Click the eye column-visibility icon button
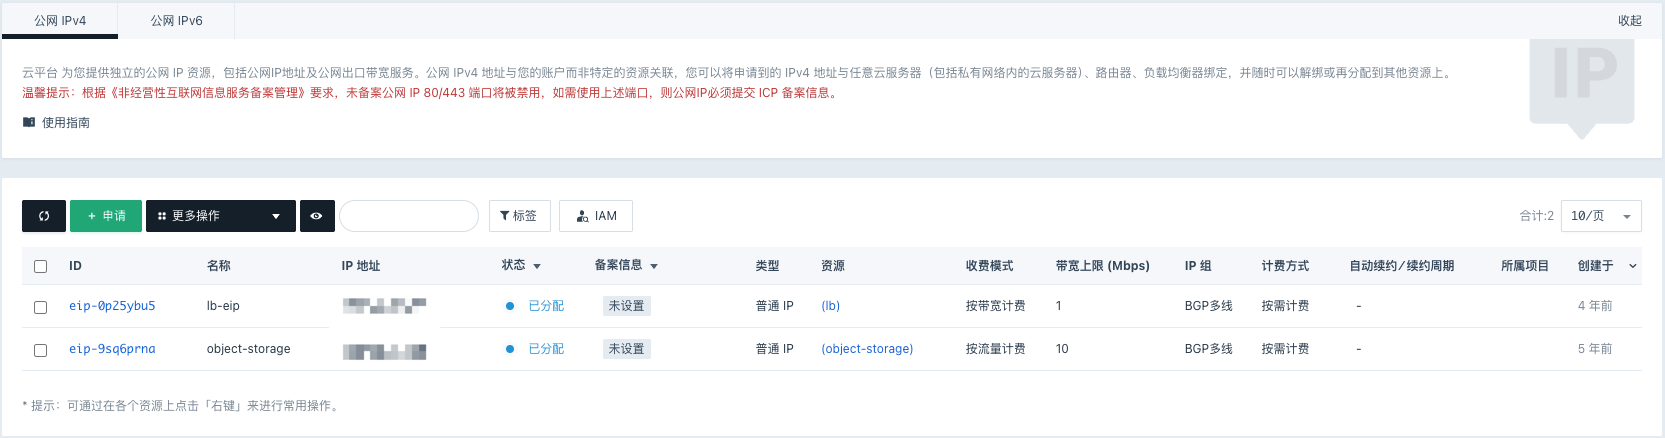The height and width of the screenshot is (438, 1665). (316, 216)
